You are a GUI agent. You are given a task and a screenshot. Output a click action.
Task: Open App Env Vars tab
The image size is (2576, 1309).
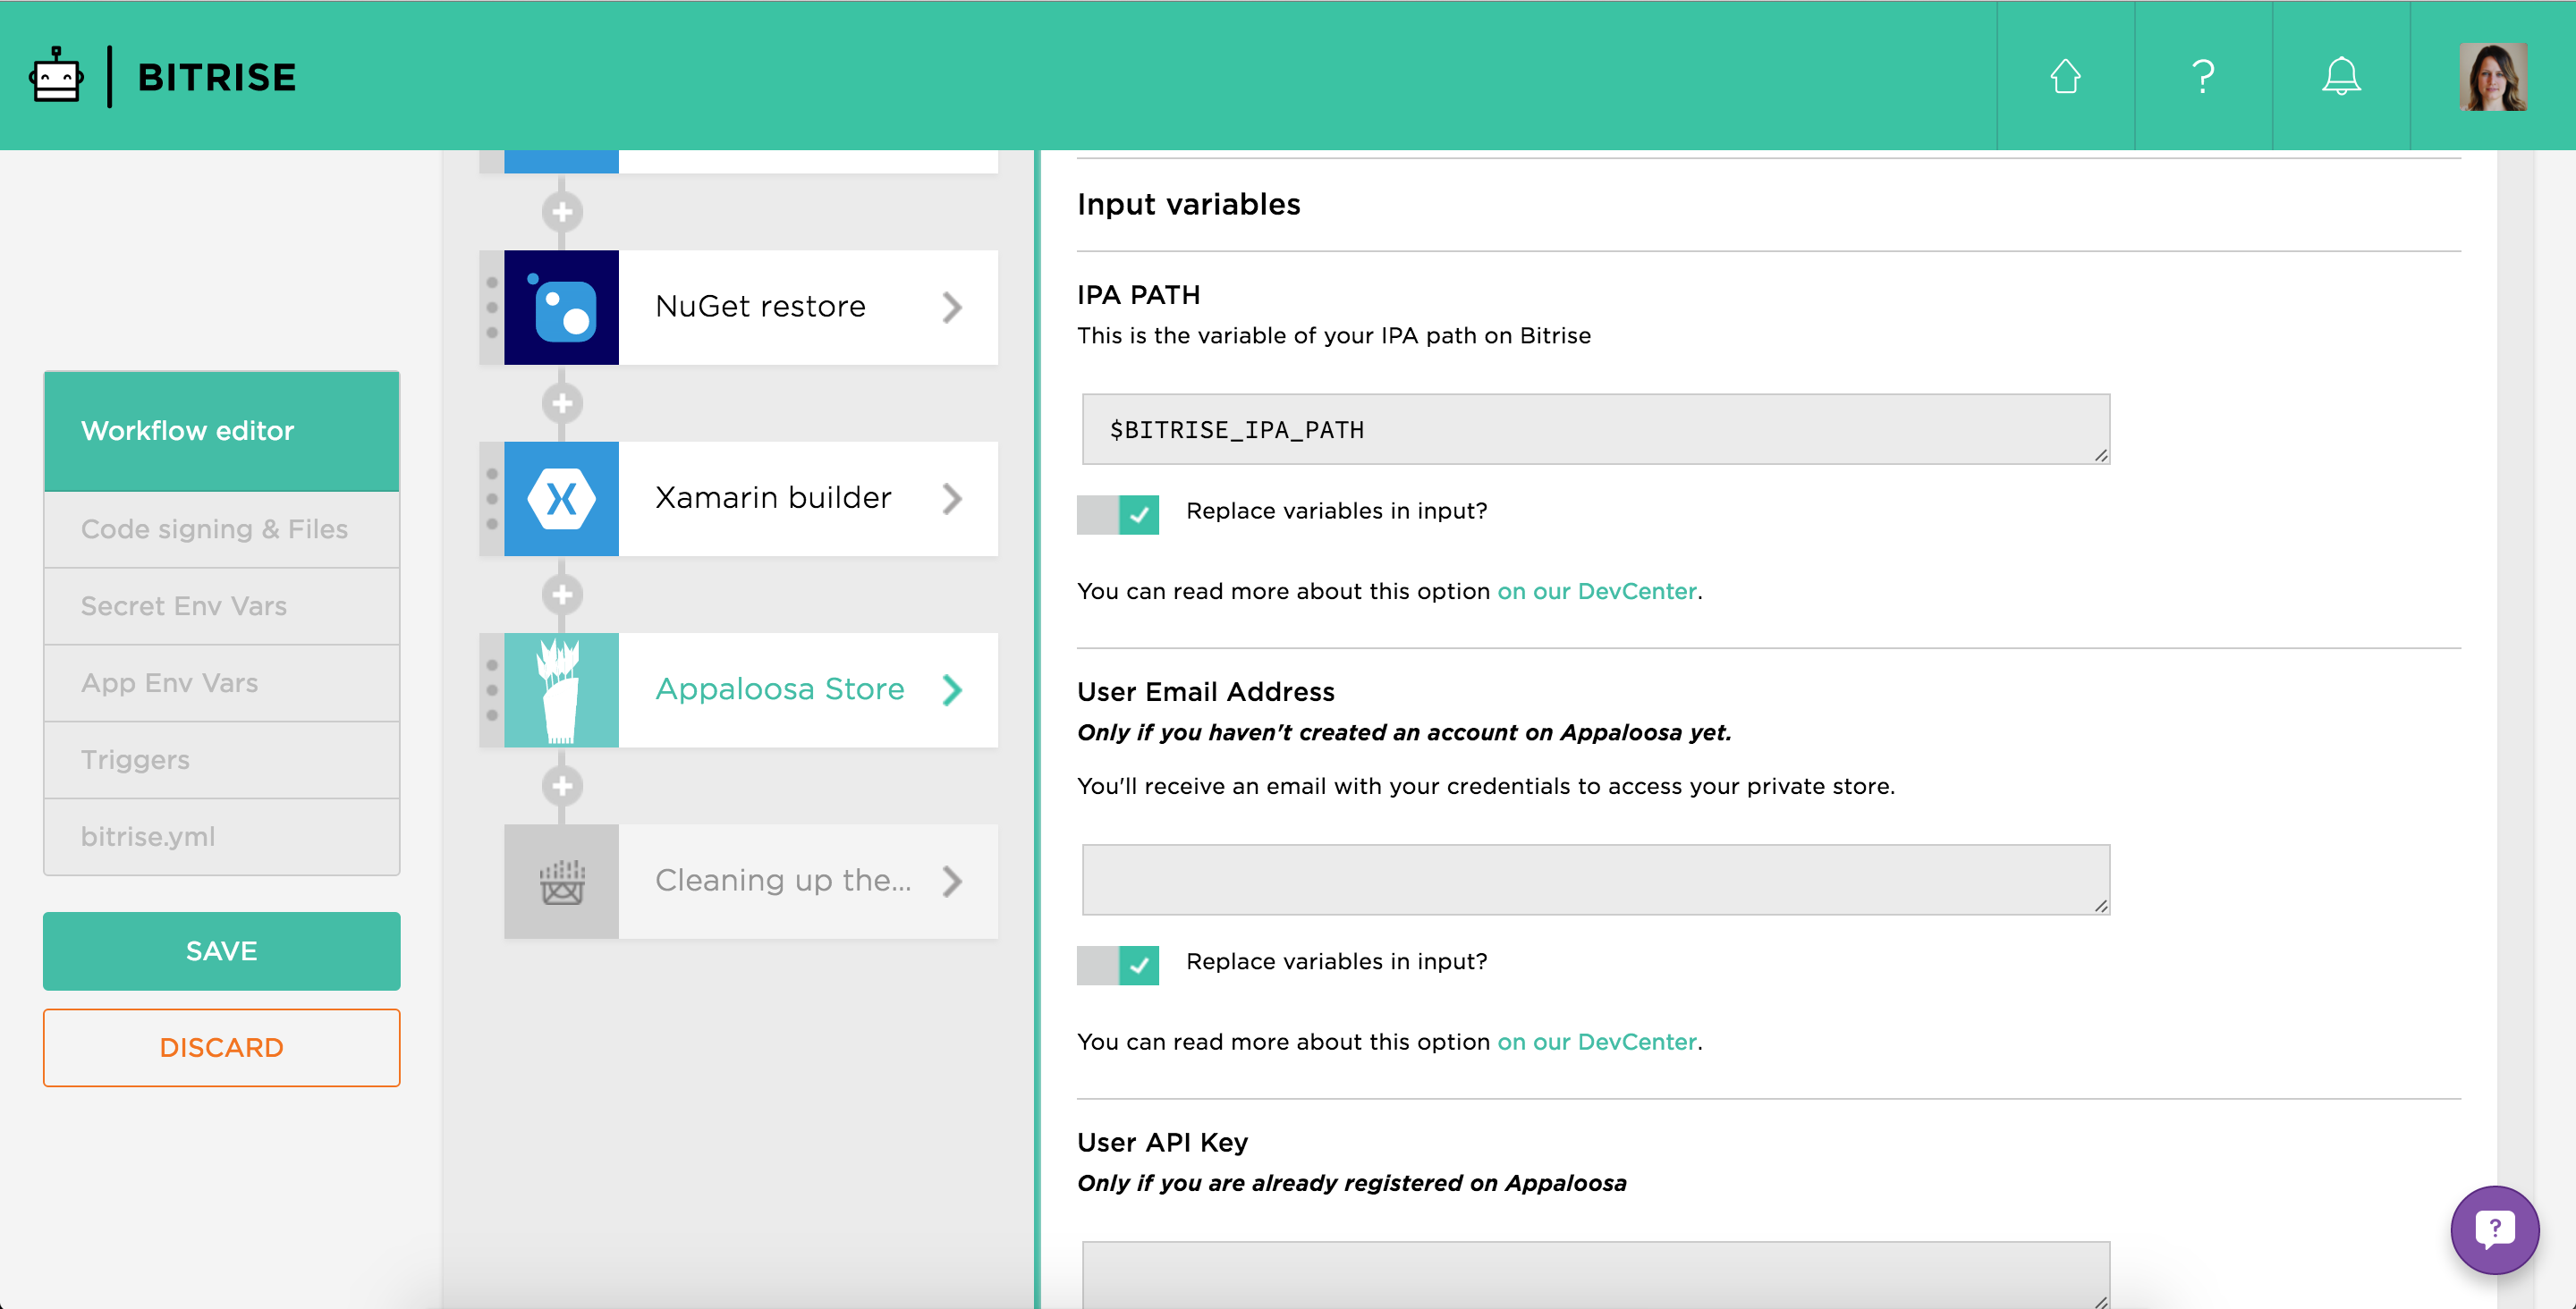(222, 683)
